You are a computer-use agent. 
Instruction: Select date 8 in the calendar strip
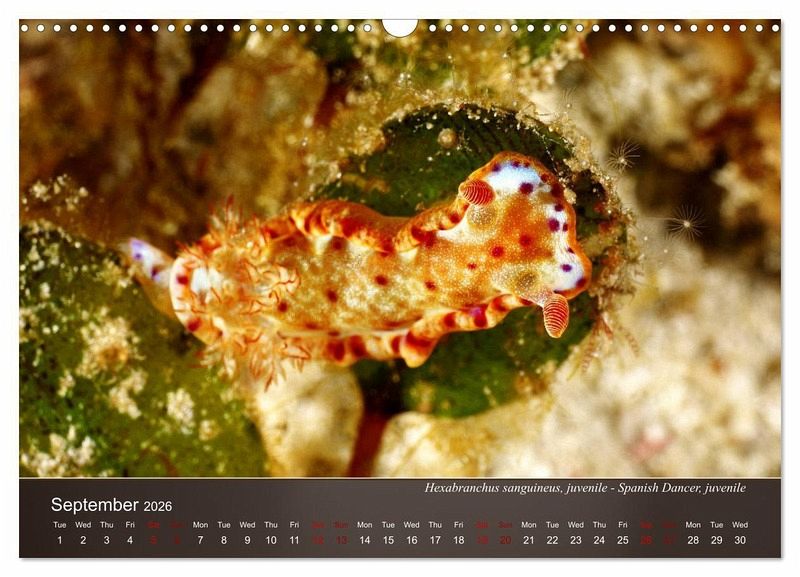pyautogui.click(x=224, y=540)
